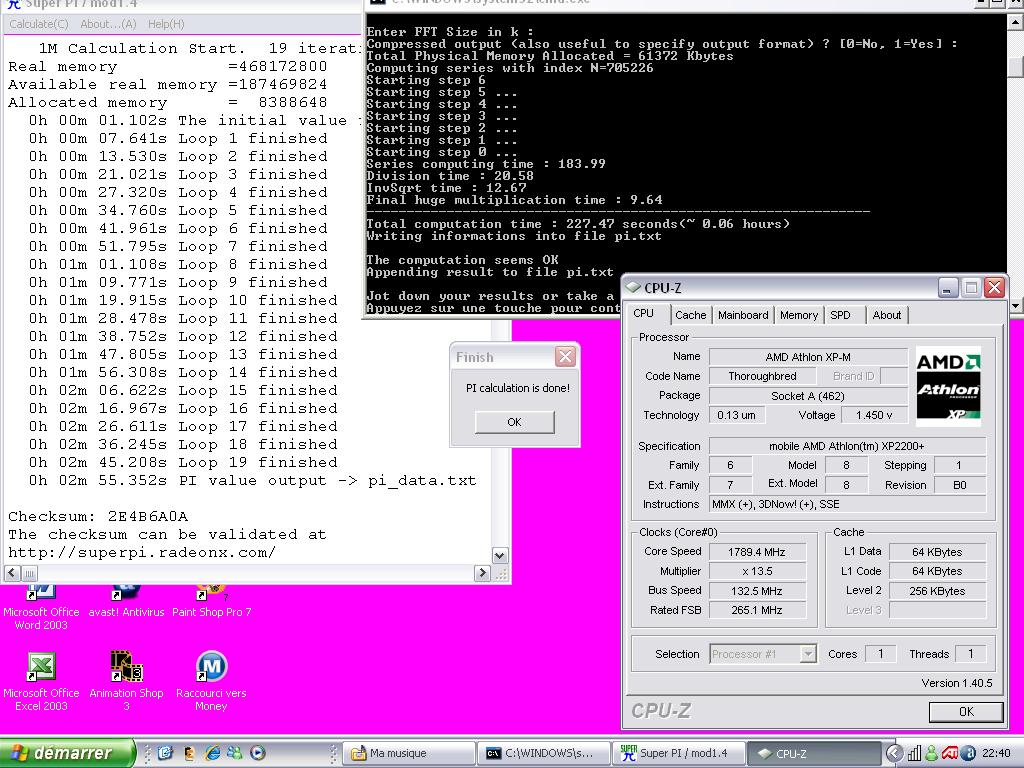
Task: Switch to Super PI / mod1.4 taskbar button
Action: (679, 753)
